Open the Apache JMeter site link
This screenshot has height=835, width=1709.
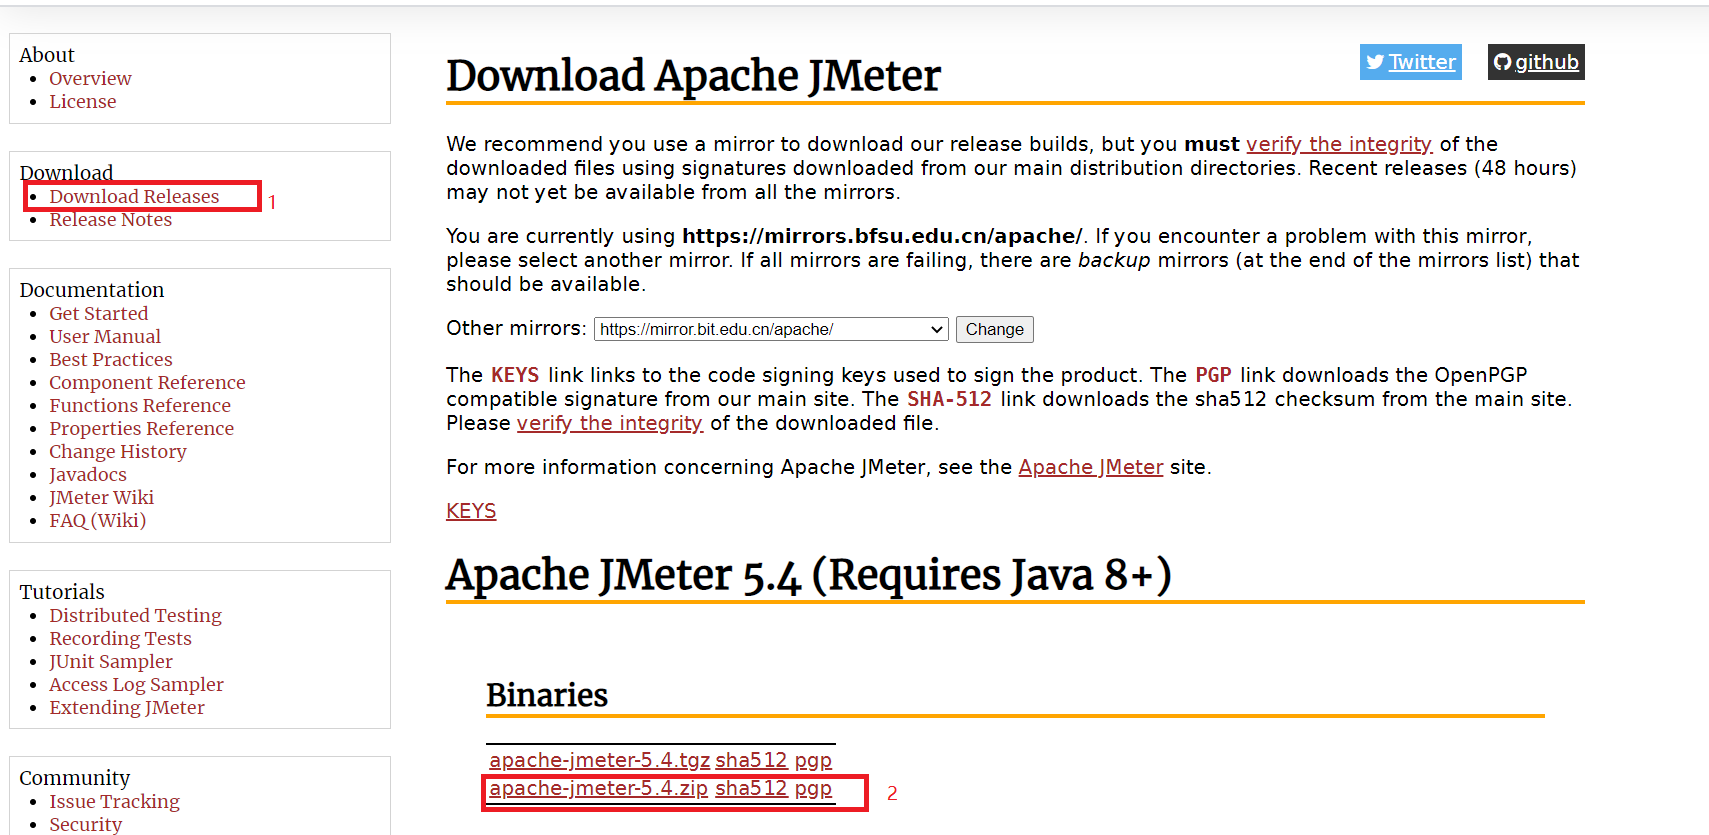click(x=1091, y=467)
